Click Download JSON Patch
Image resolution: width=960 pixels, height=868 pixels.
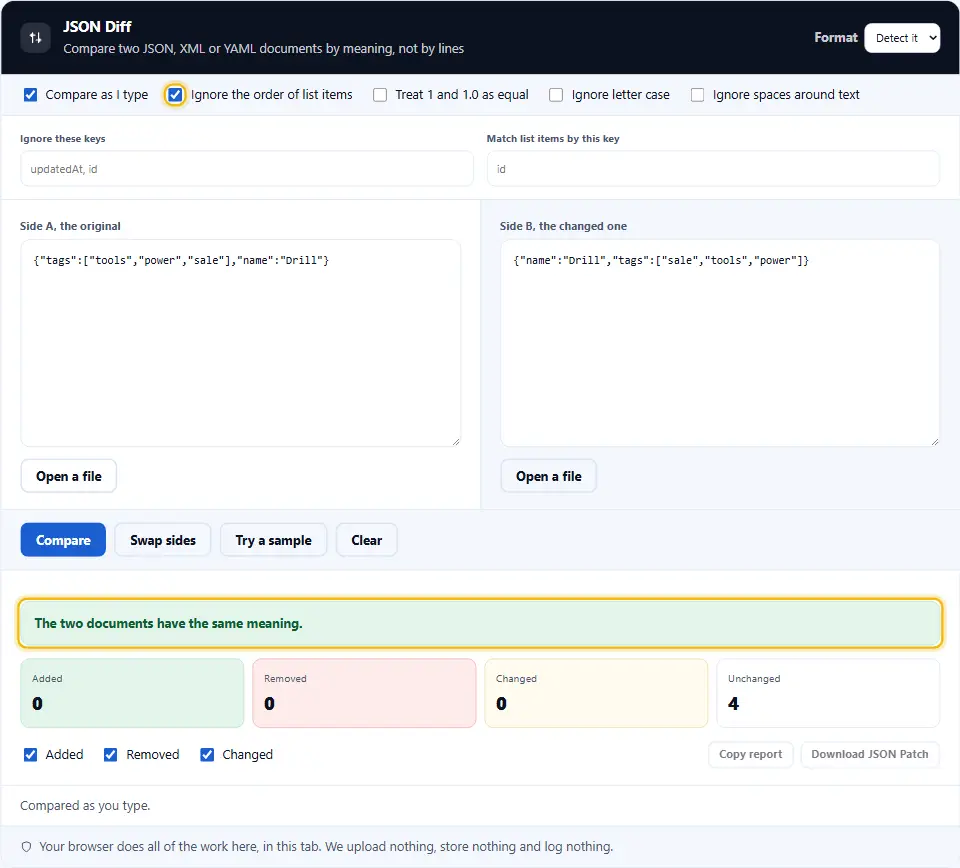pos(870,754)
